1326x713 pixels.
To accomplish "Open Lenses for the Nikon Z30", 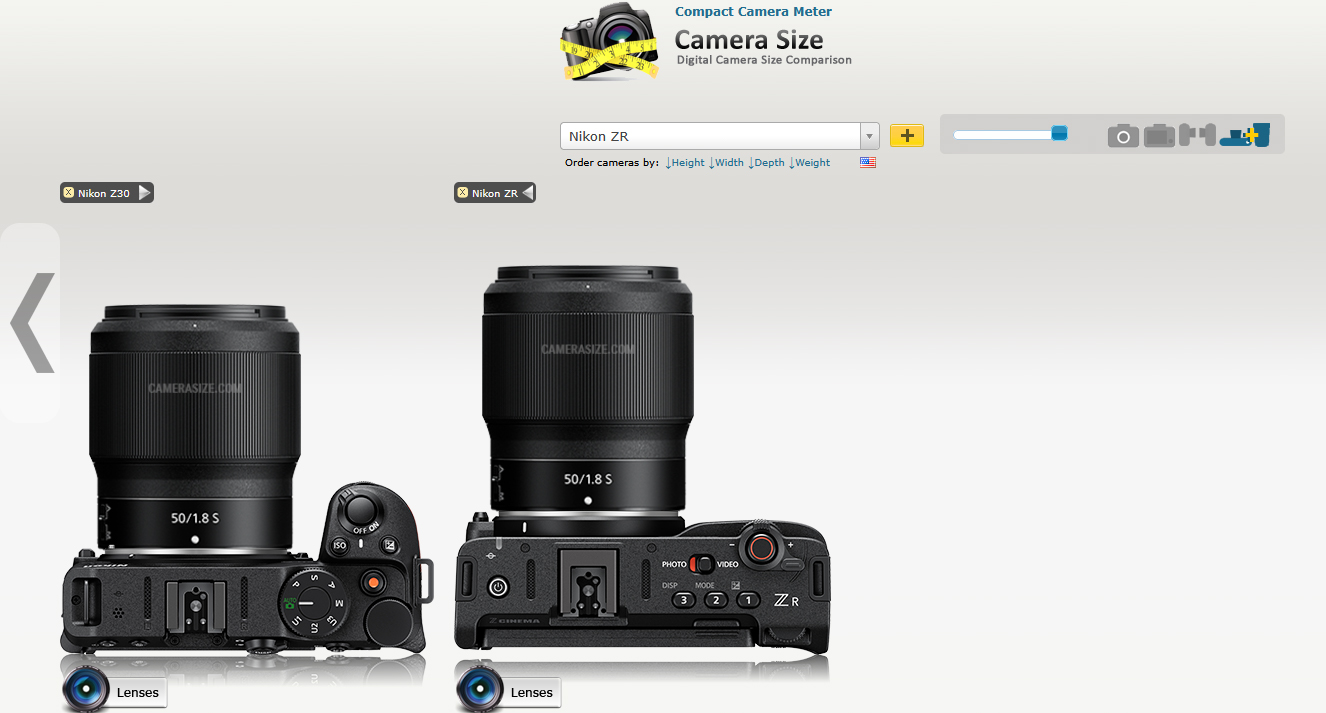I will tap(114, 691).
